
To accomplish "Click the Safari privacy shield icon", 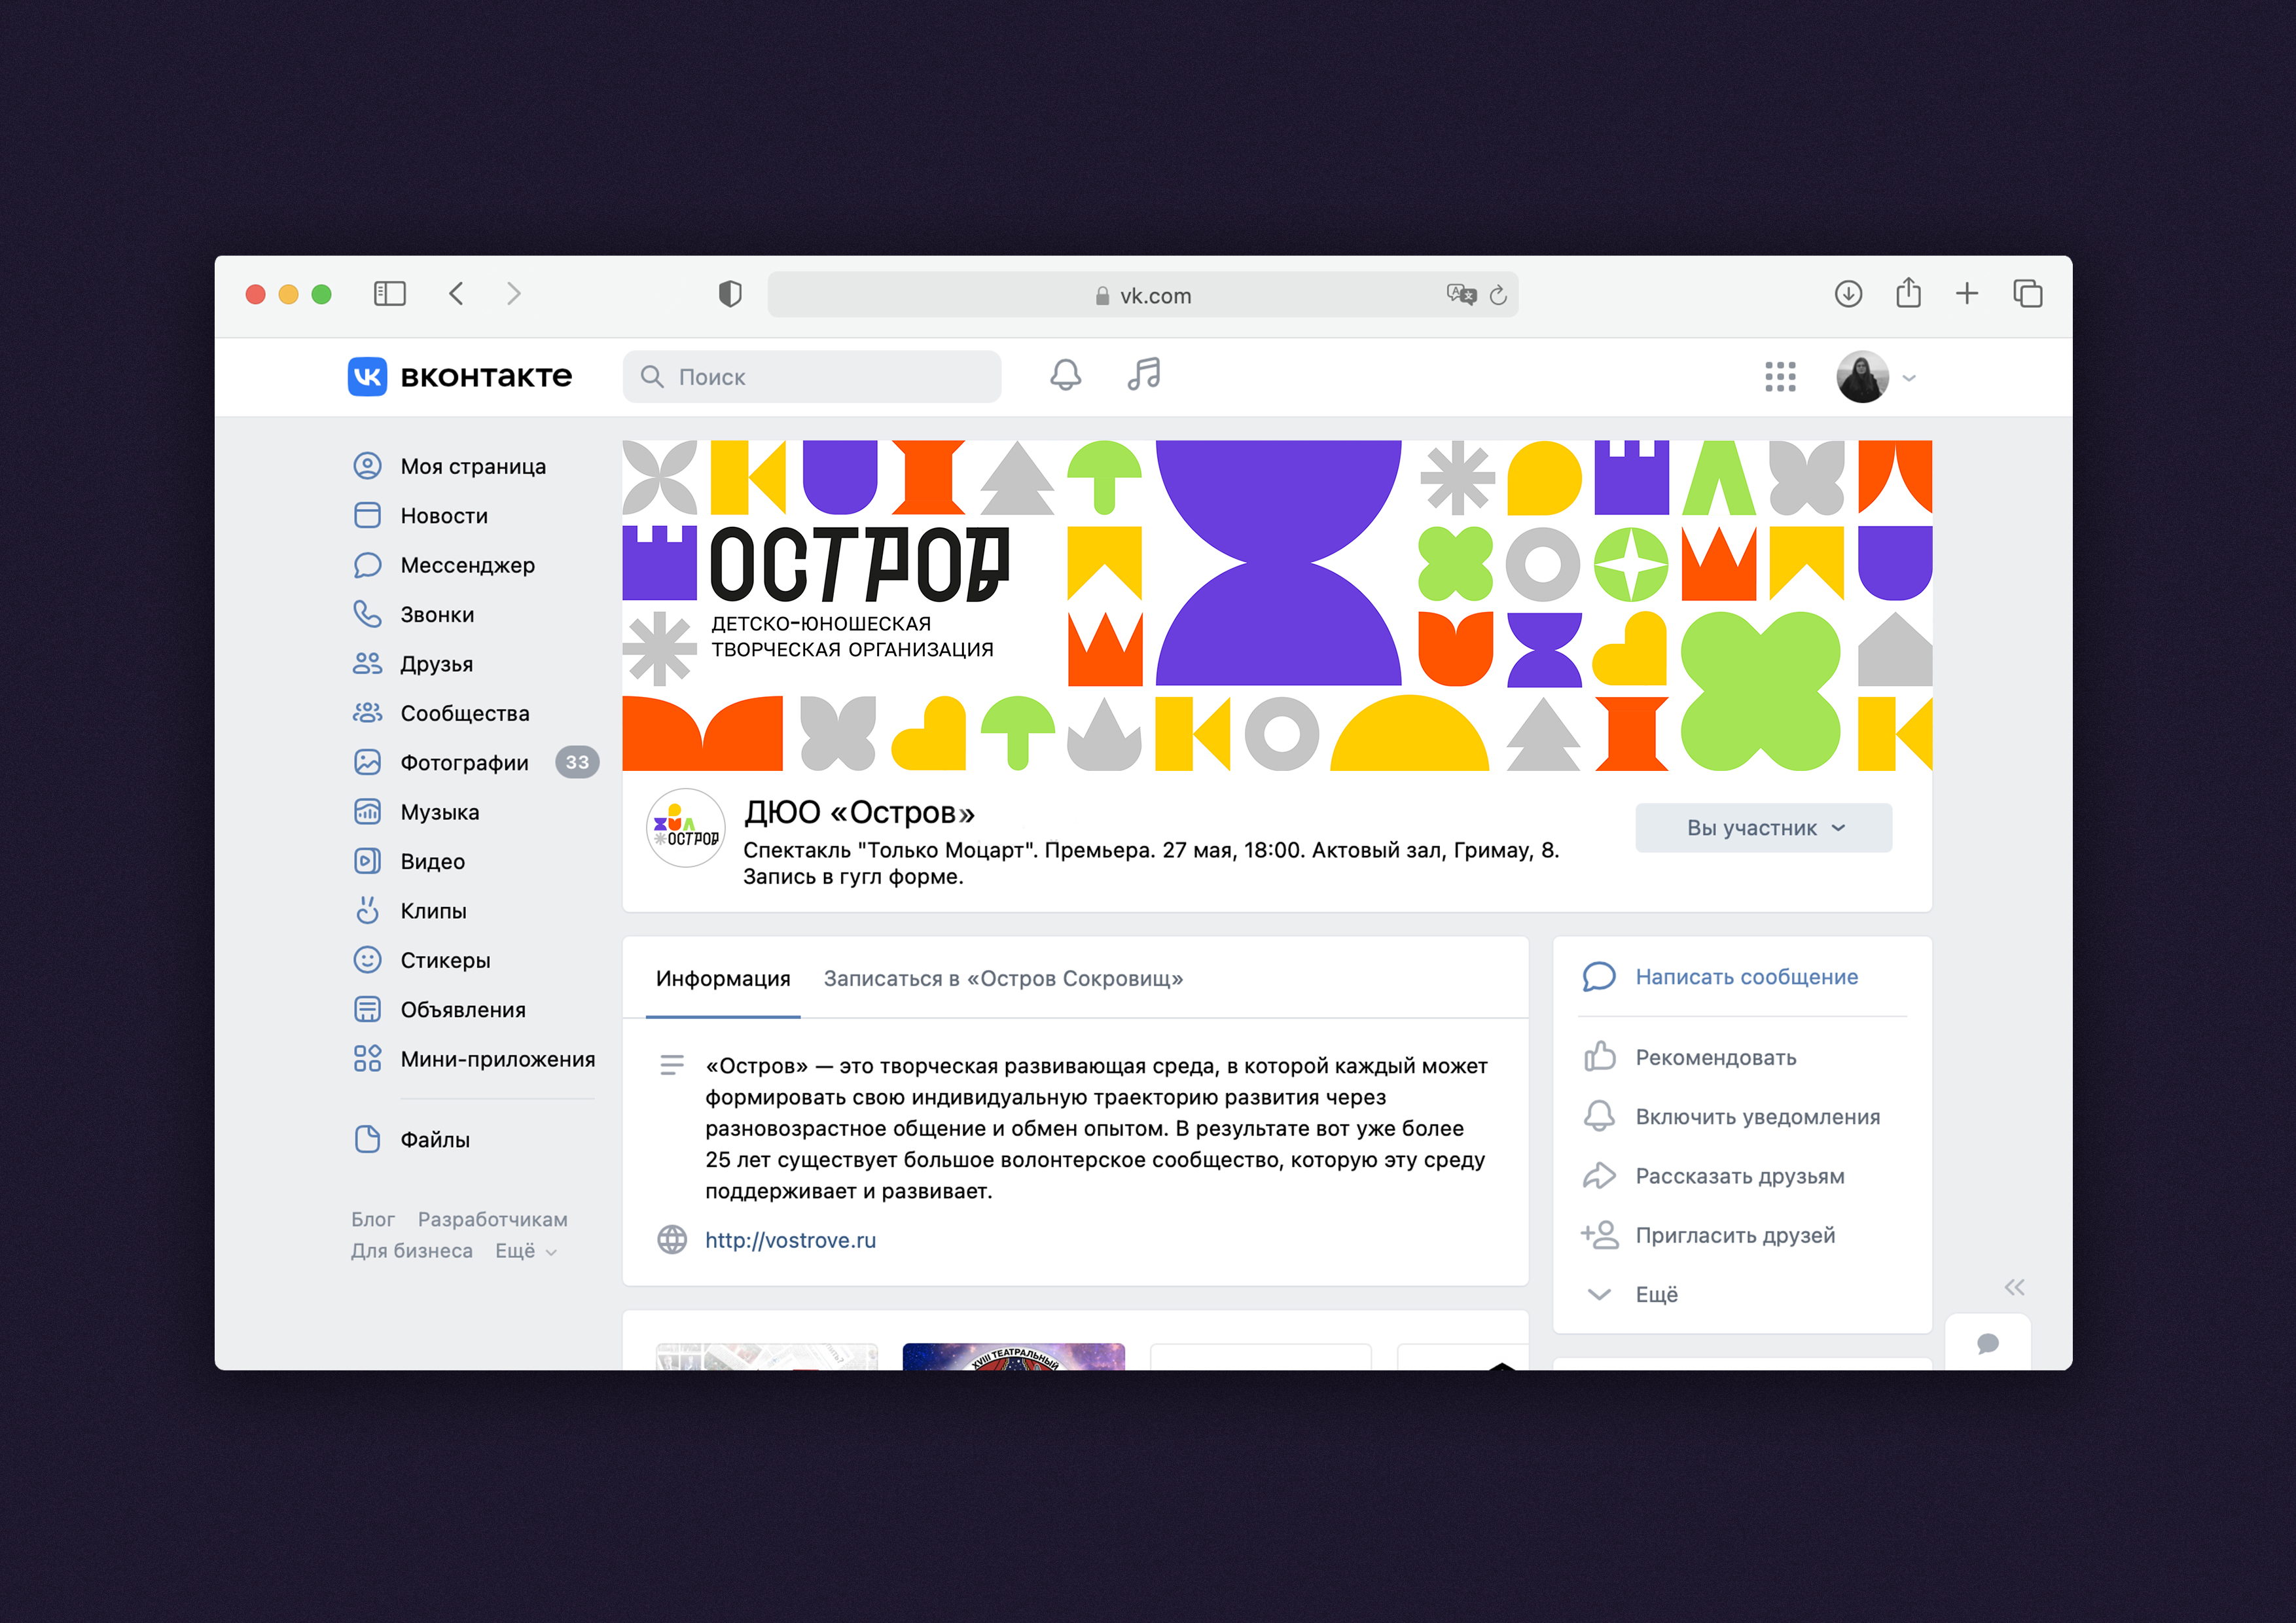I will click(730, 294).
